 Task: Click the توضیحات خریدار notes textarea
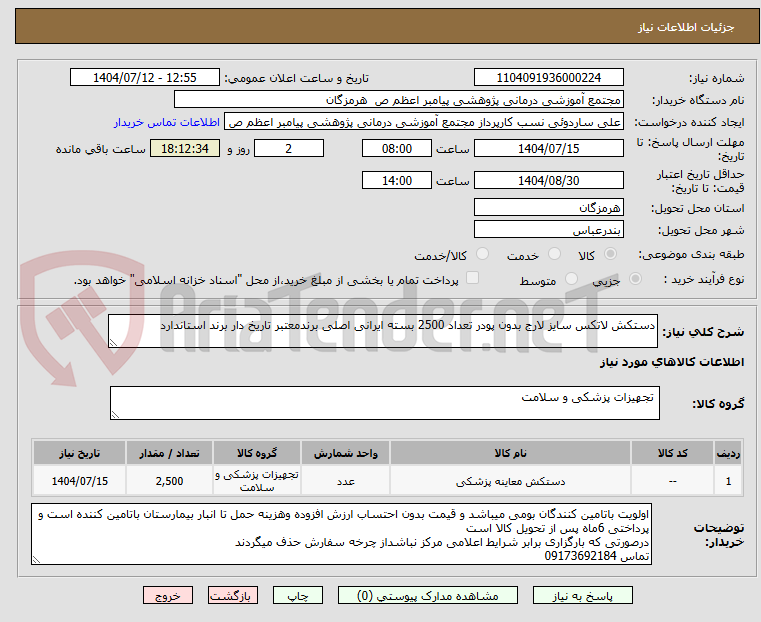pos(341,534)
